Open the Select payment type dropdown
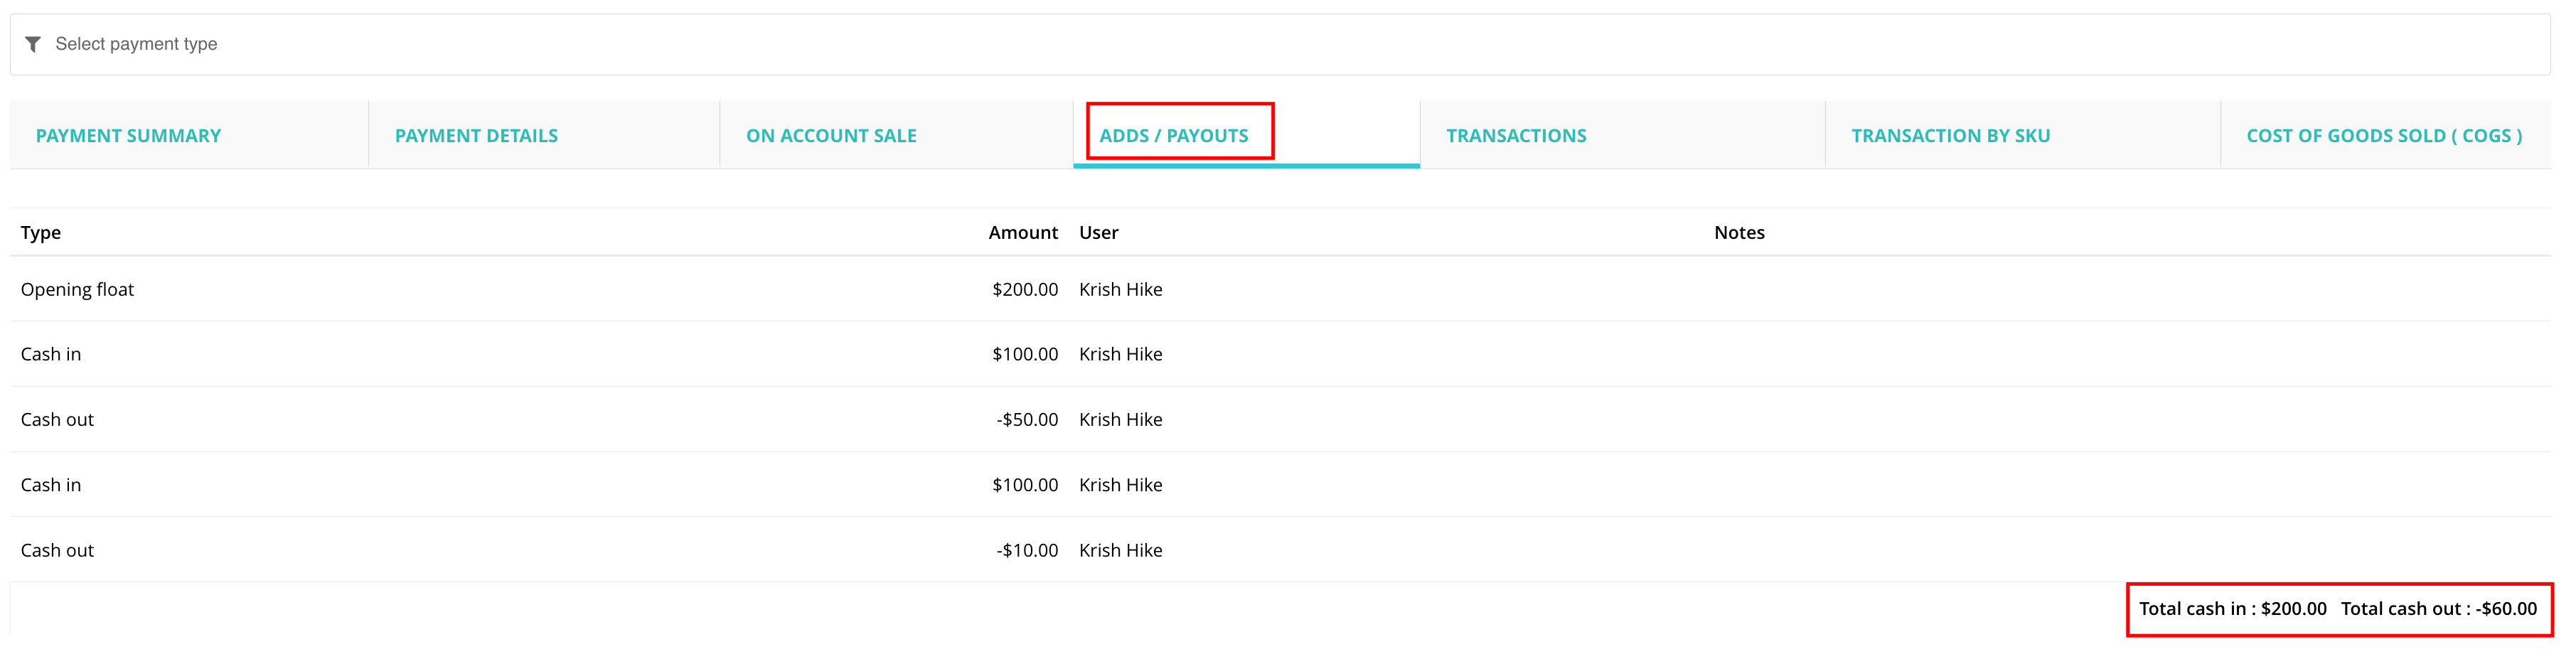The height and width of the screenshot is (664, 2576). pos(1280,44)
